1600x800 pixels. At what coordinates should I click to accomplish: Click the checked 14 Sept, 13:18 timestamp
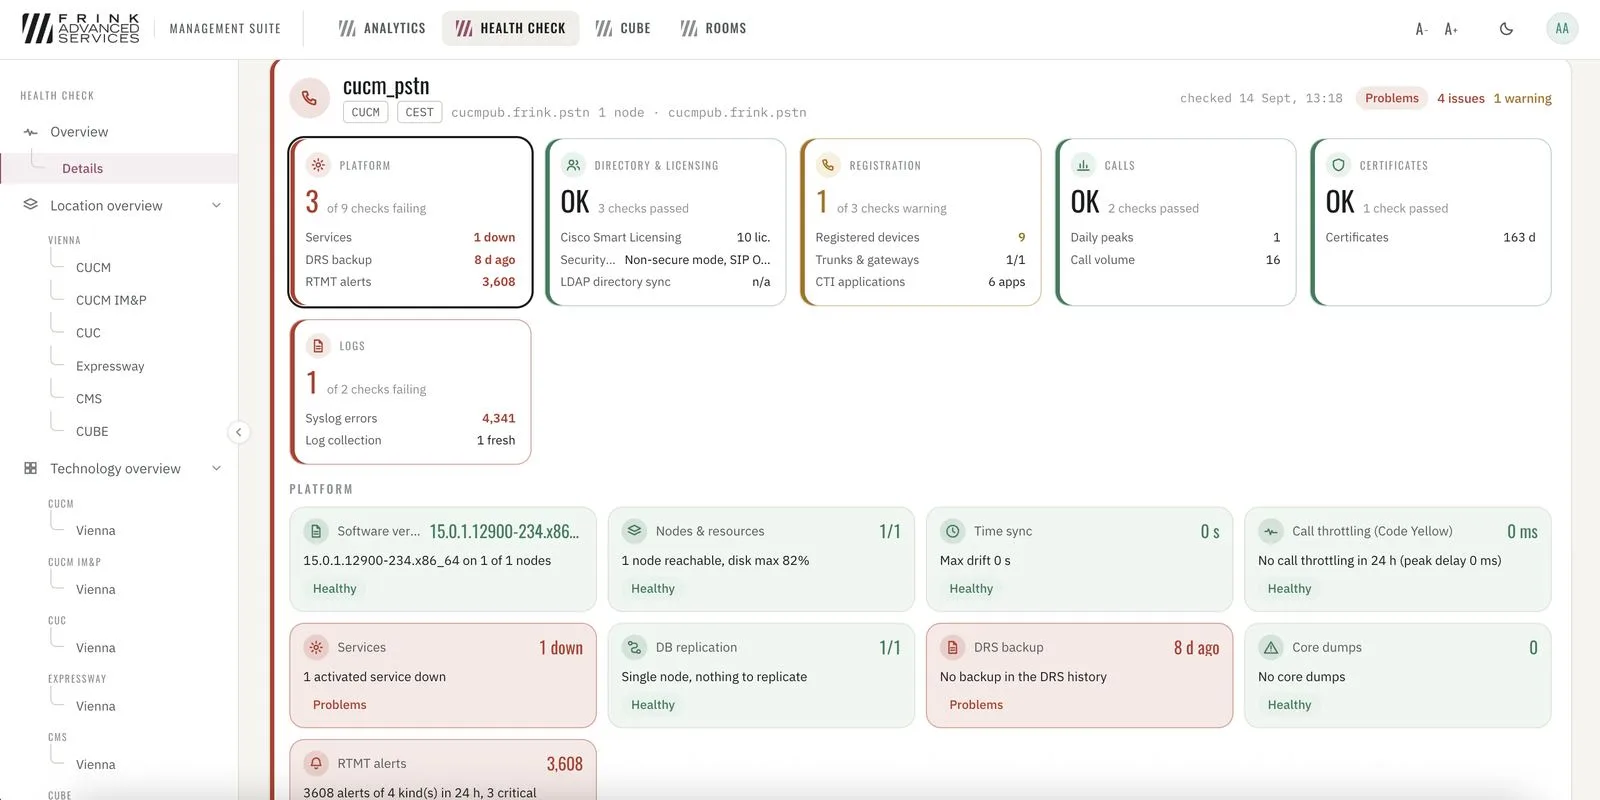(1261, 98)
